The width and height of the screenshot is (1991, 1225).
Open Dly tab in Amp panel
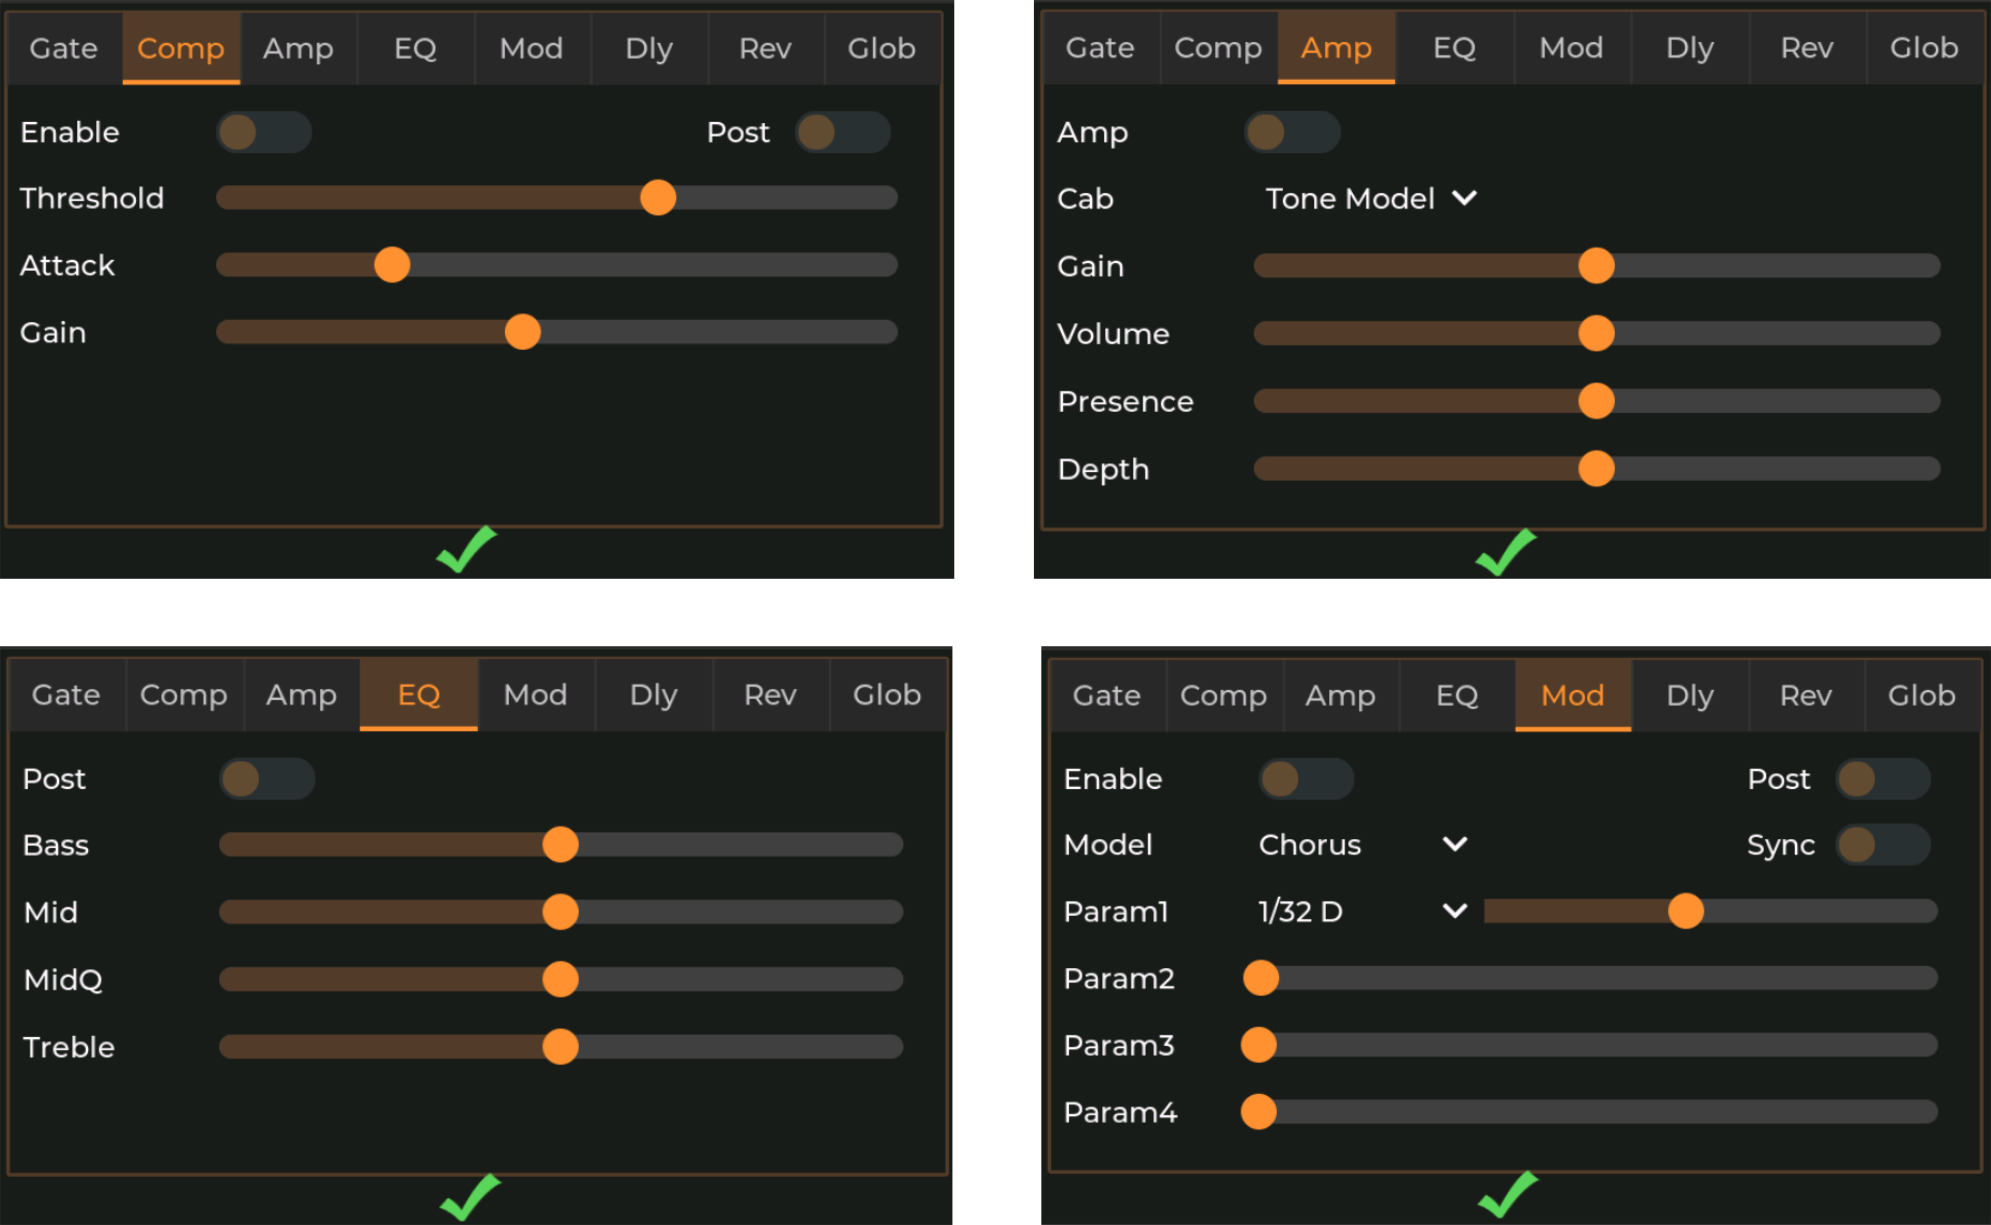click(x=1690, y=48)
